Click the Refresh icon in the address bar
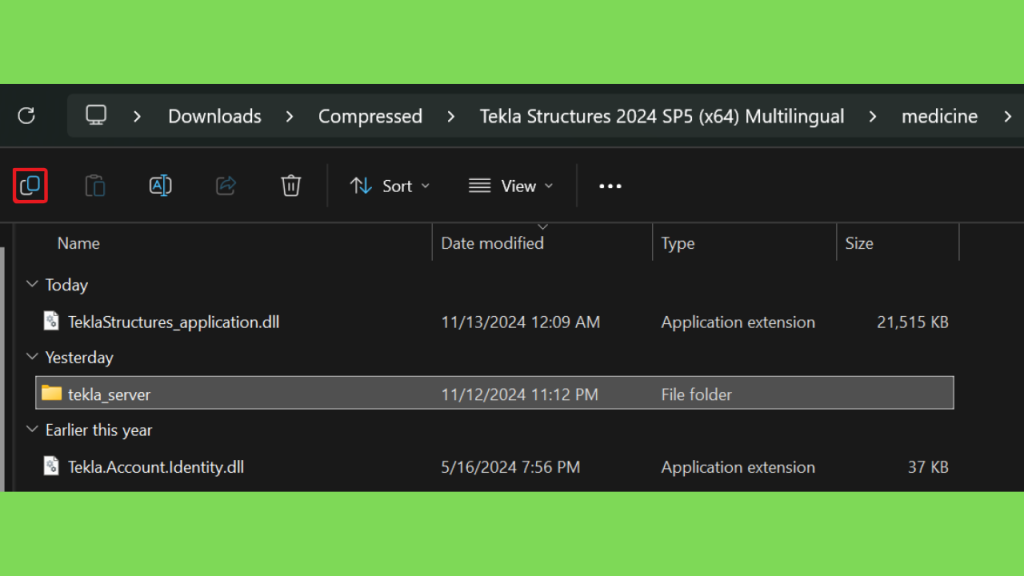 click(26, 116)
